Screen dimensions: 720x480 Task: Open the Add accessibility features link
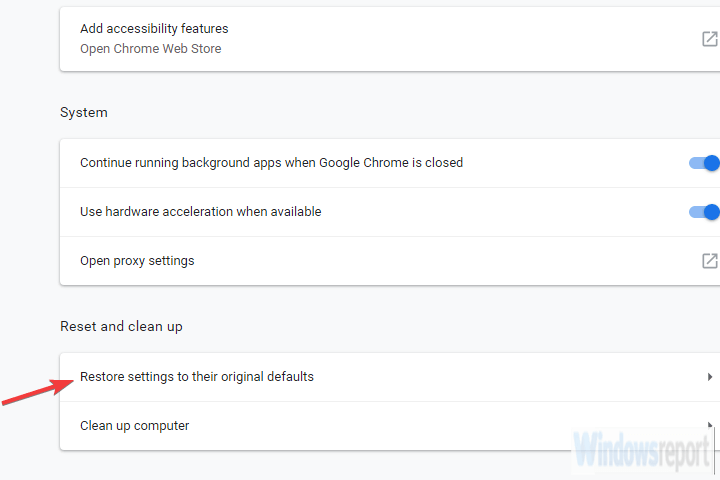[154, 29]
